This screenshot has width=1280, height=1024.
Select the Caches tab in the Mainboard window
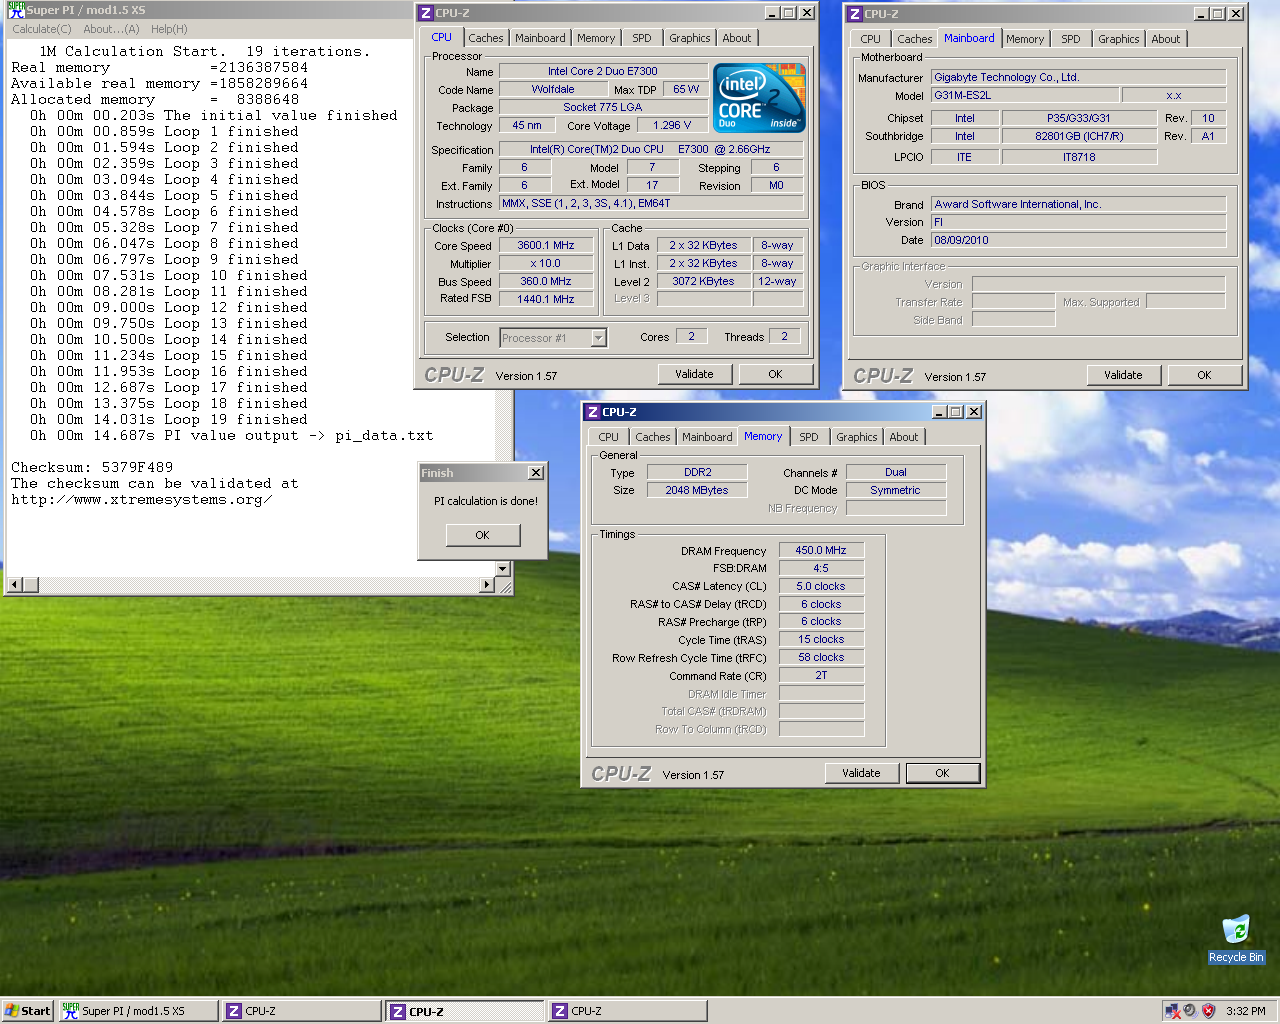point(915,39)
